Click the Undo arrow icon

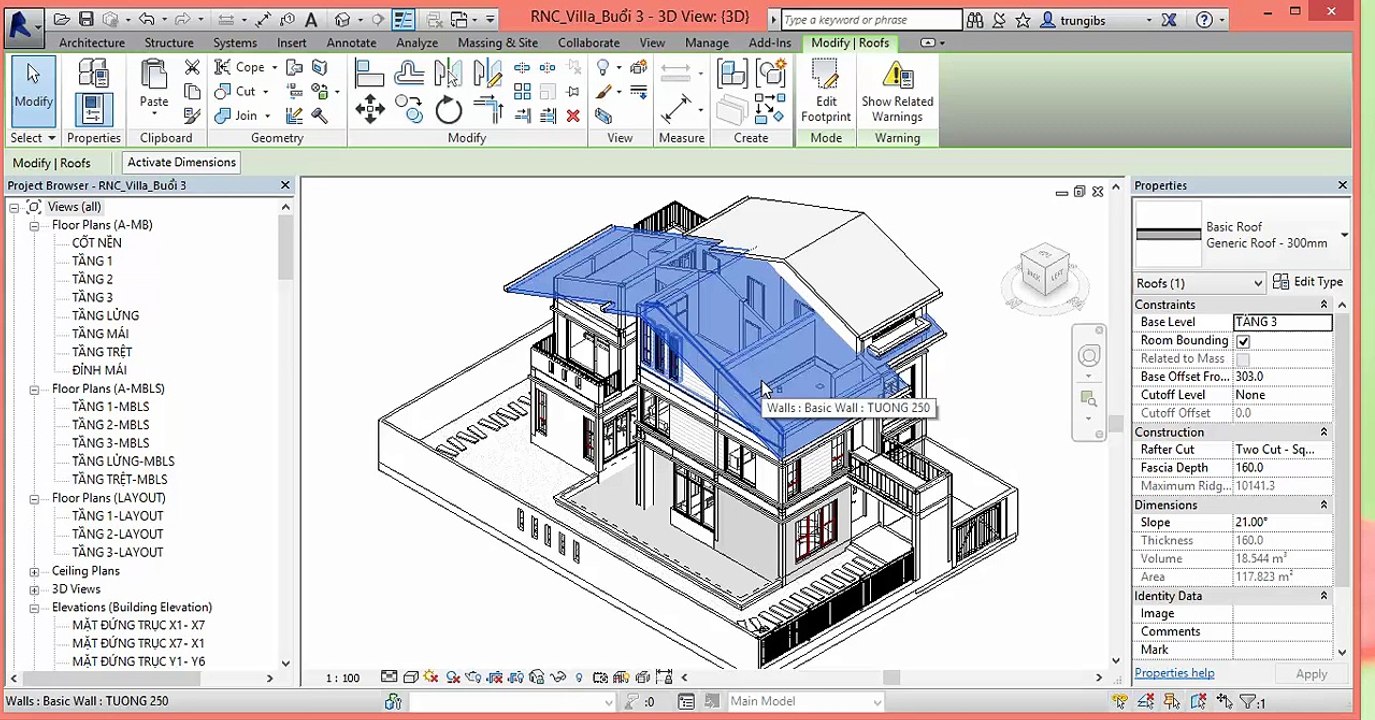click(147, 19)
